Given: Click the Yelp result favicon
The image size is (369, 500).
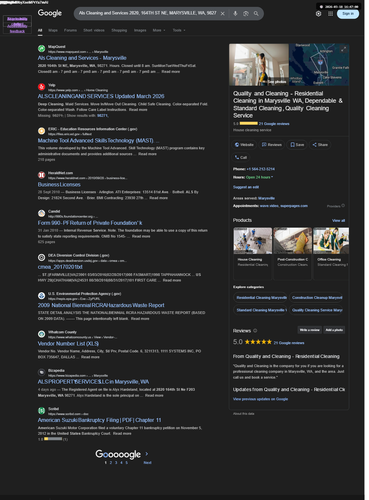Looking at the screenshot, I should [x=41, y=87].
